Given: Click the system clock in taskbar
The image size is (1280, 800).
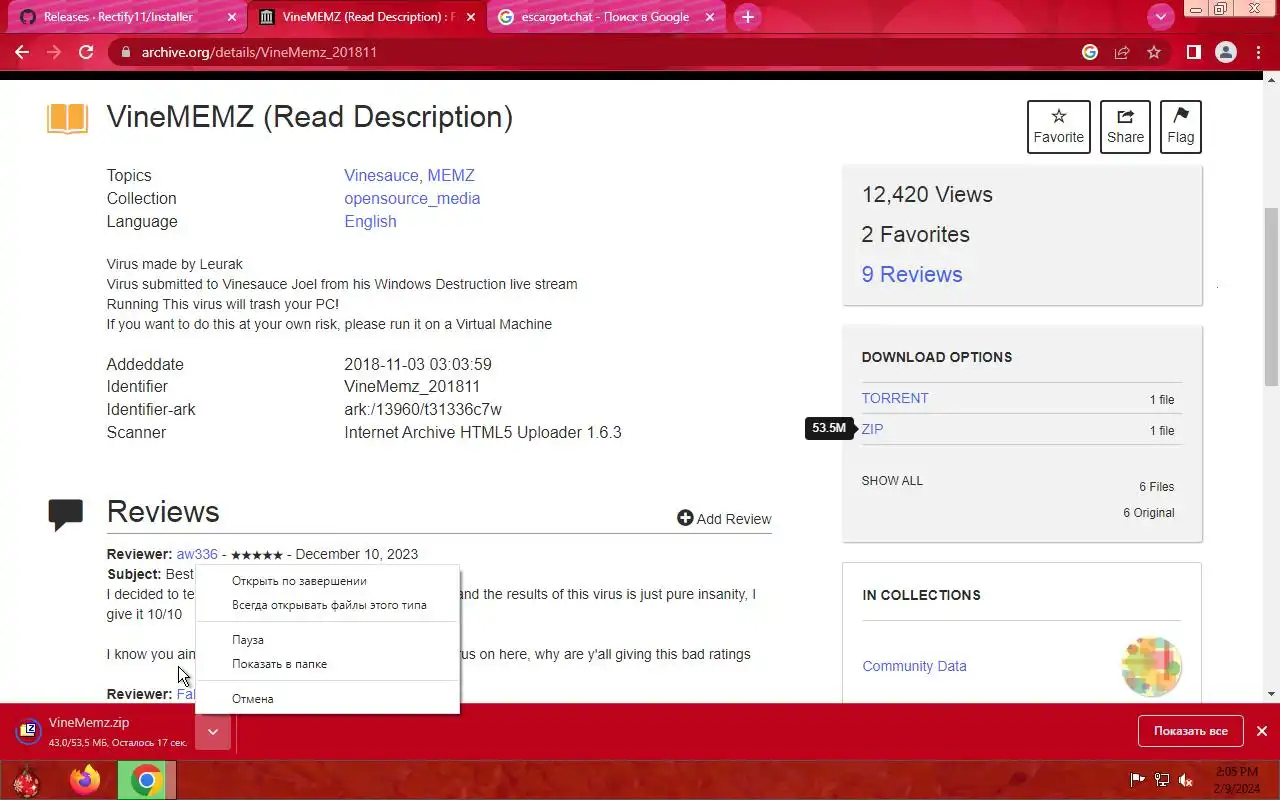Looking at the screenshot, I should pos(1236,780).
